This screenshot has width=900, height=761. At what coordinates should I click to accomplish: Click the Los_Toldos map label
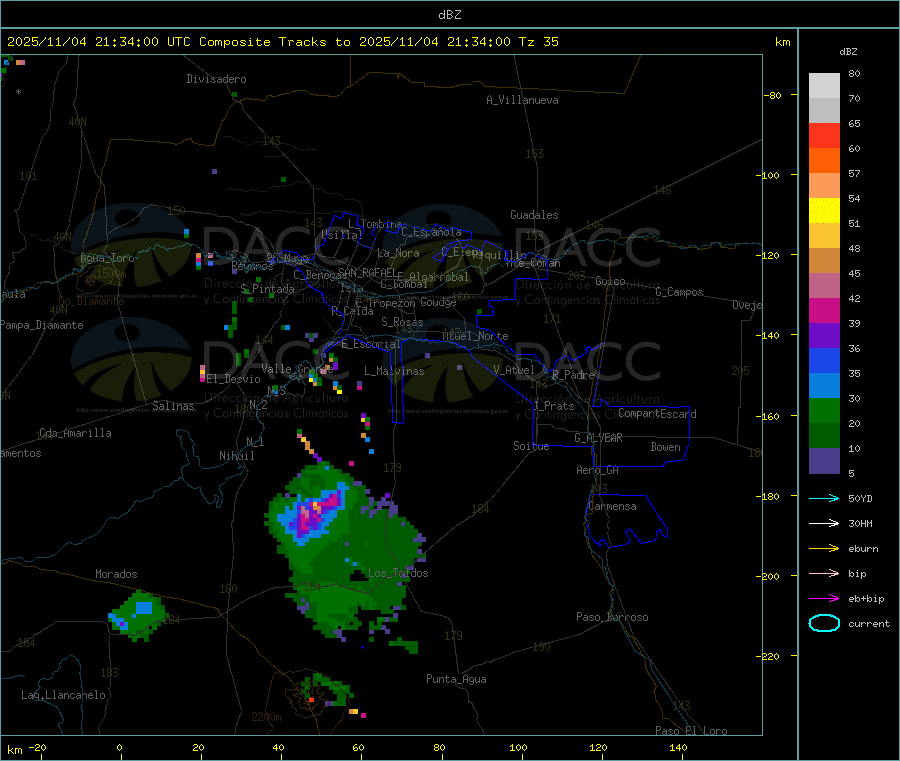pyautogui.click(x=398, y=573)
